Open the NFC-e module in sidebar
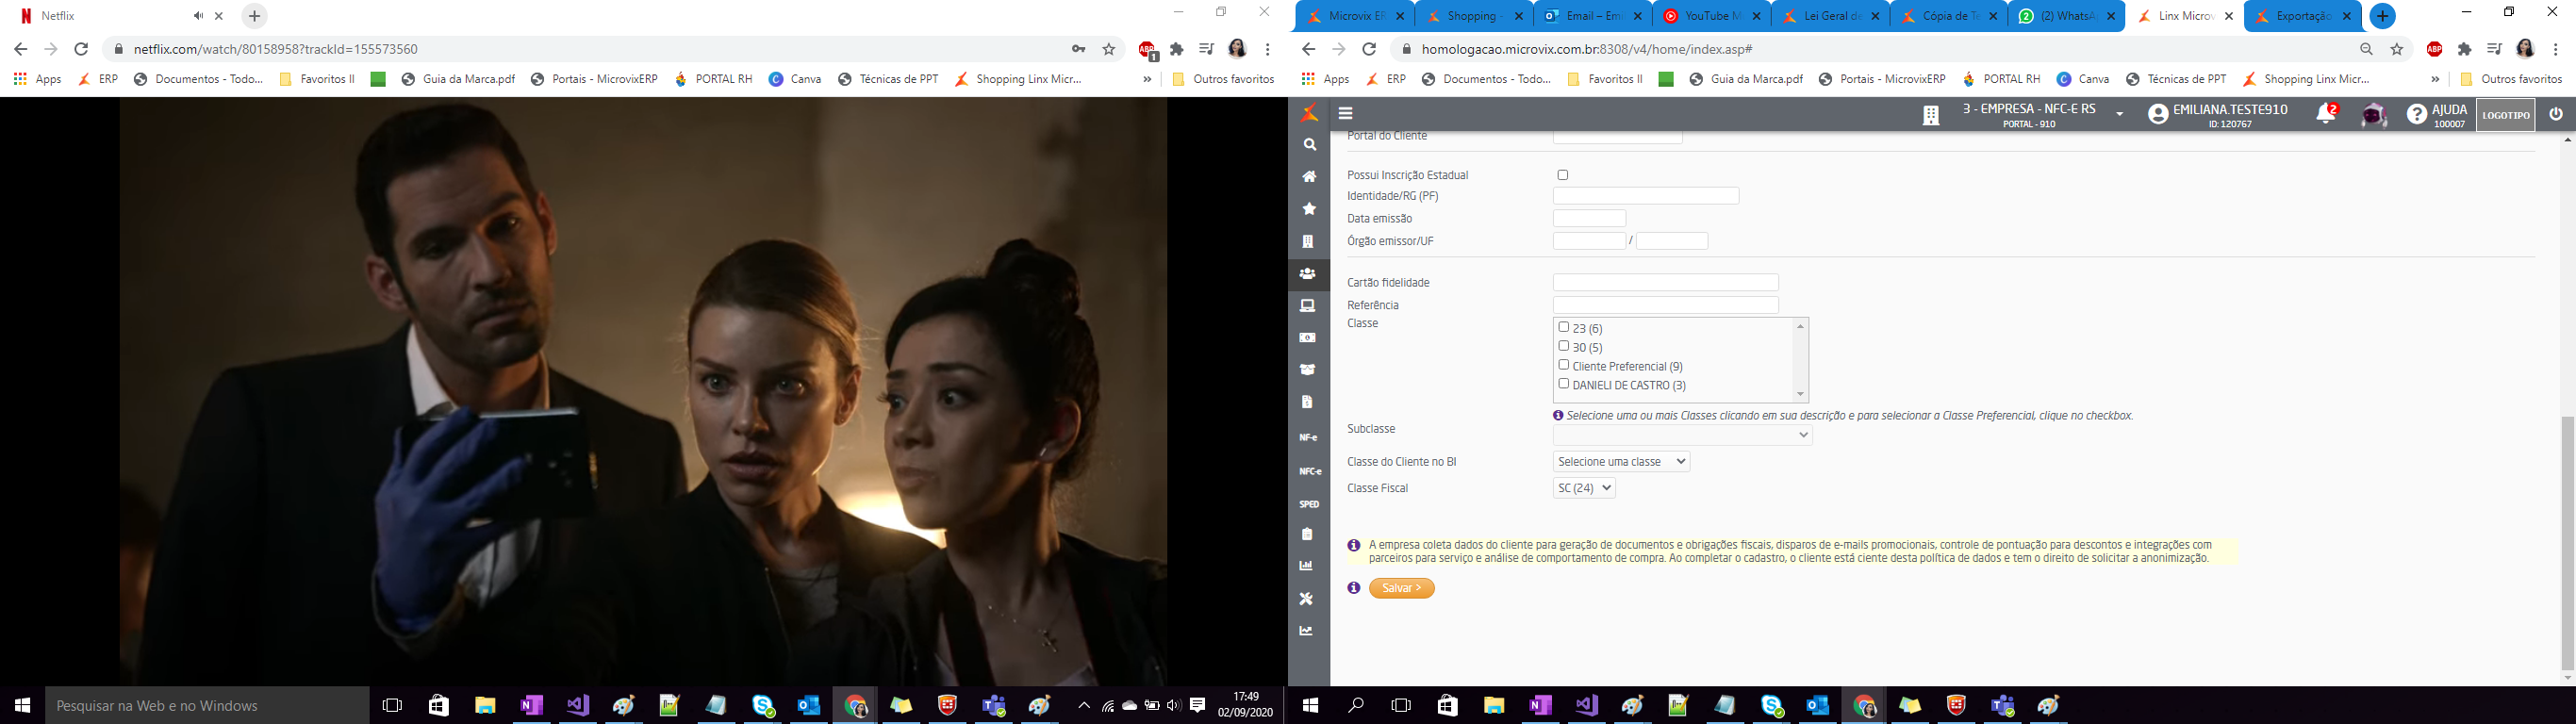Image resolution: width=2576 pixels, height=724 pixels. coord(1309,471)
